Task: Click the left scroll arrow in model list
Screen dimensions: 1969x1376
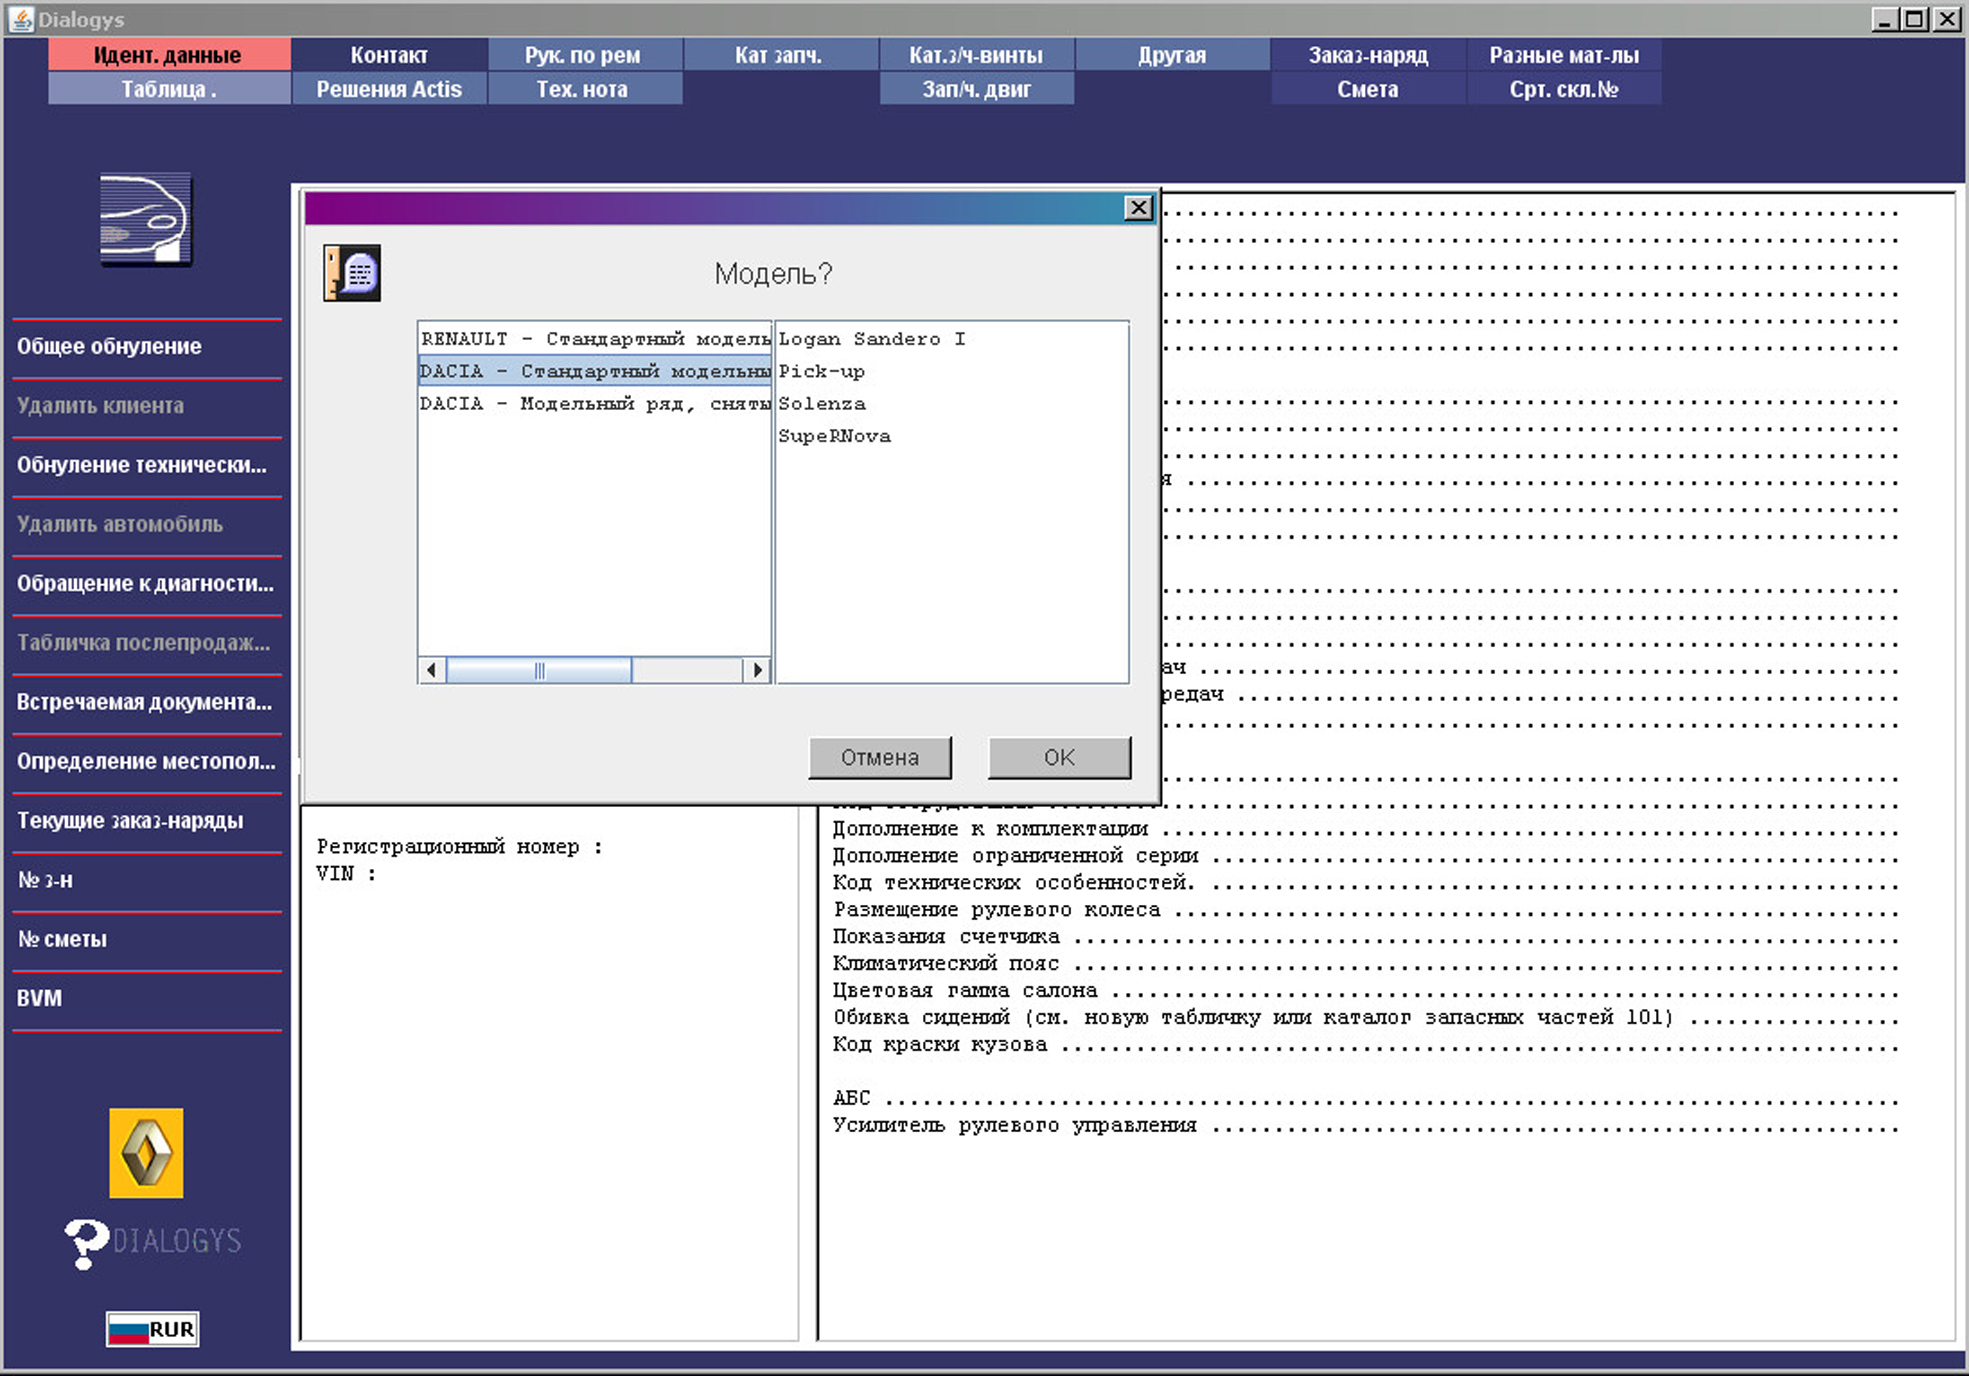Action: pos(431,670)
